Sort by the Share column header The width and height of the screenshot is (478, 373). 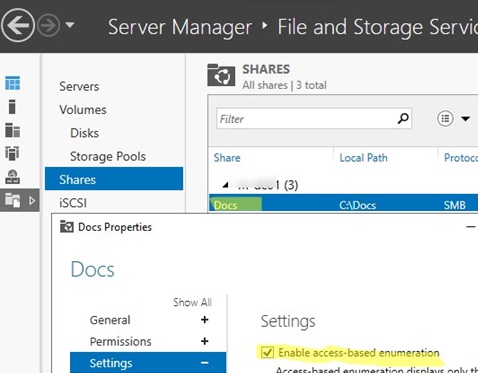[x=227, y=158]
